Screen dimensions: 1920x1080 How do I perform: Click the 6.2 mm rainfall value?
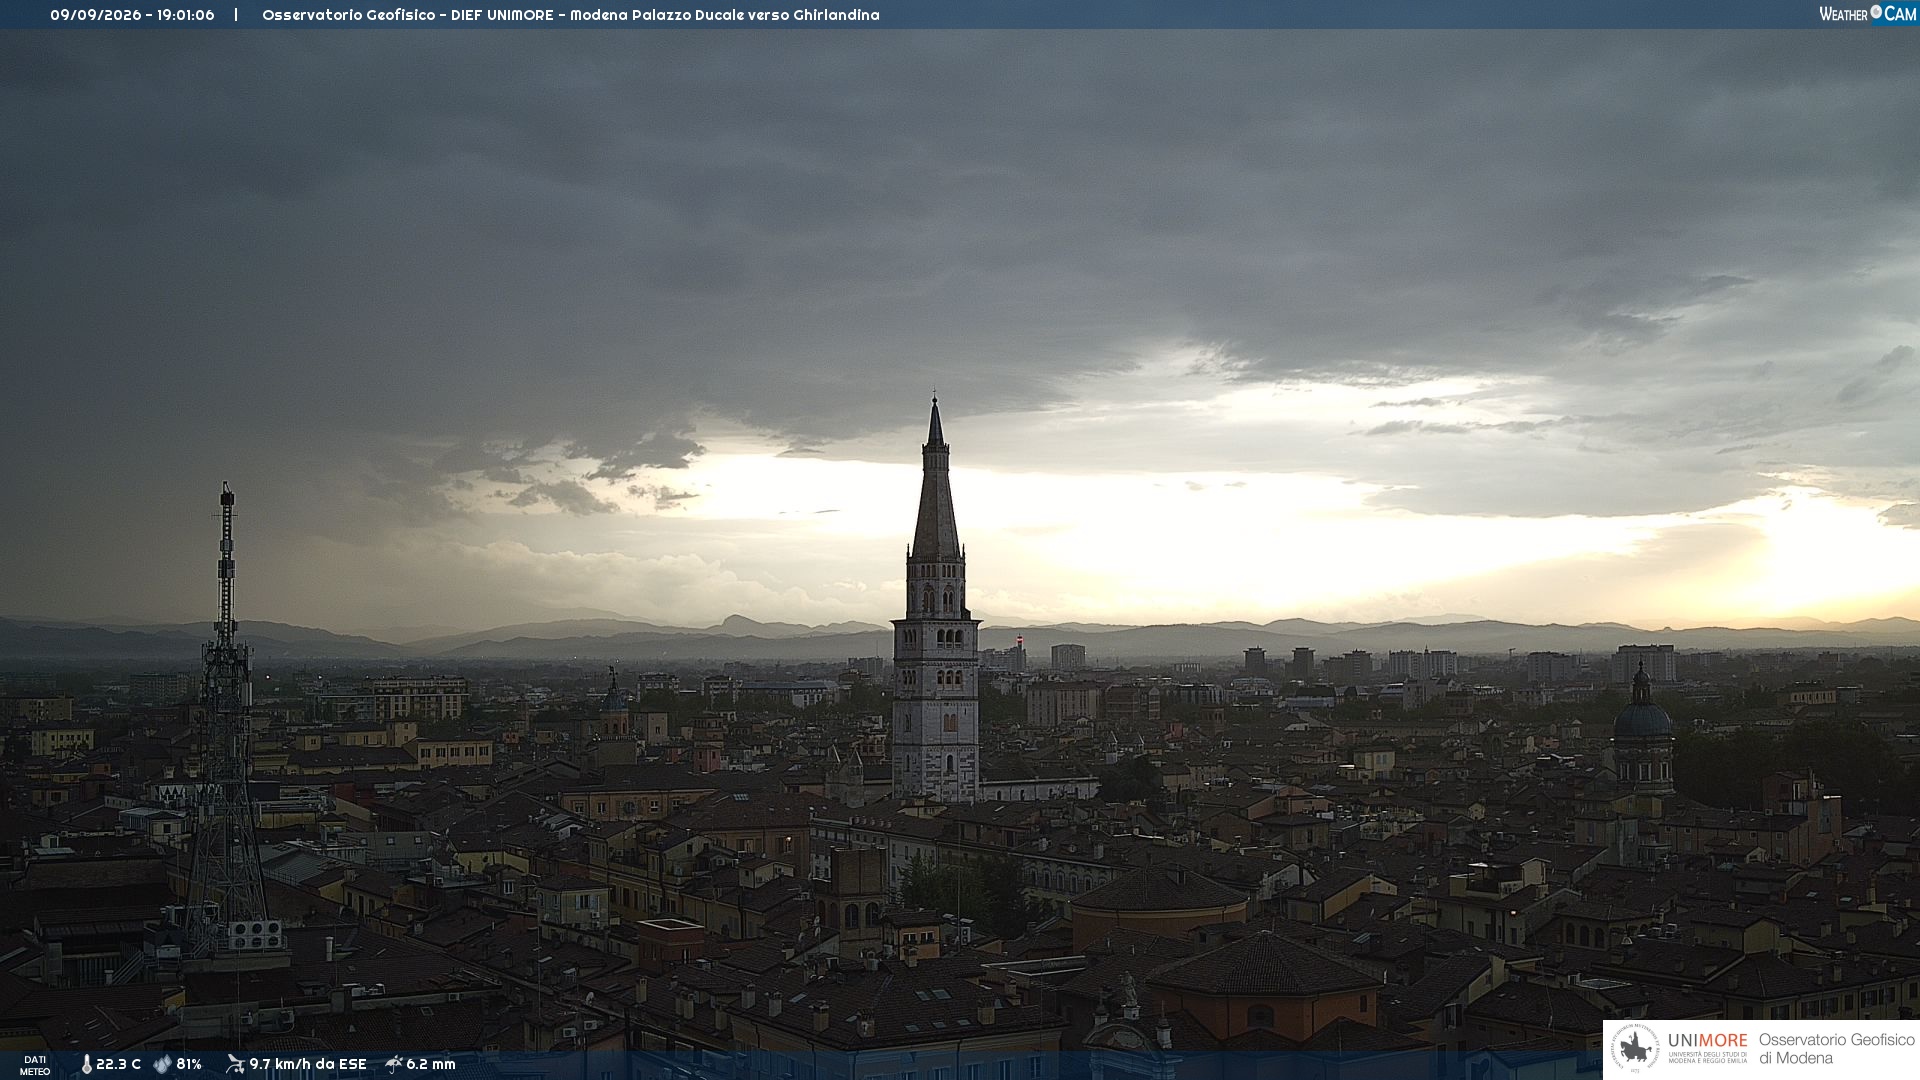click(431, 1064)
